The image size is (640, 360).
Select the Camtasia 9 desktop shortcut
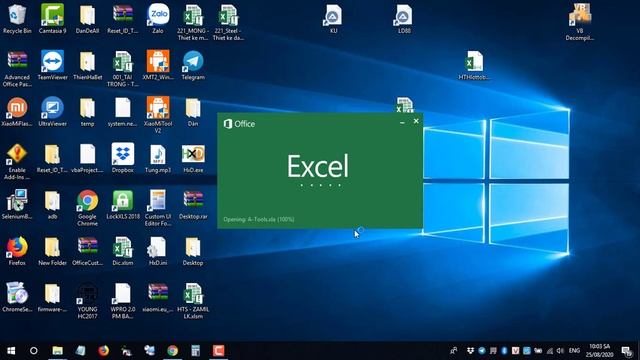tap(52, 19)
